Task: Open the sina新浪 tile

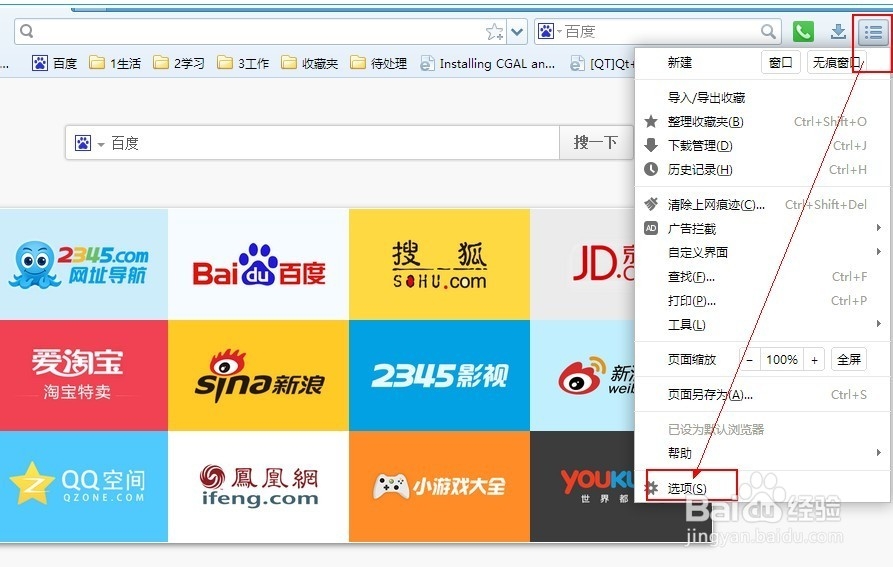Action: tap(259, 375)
